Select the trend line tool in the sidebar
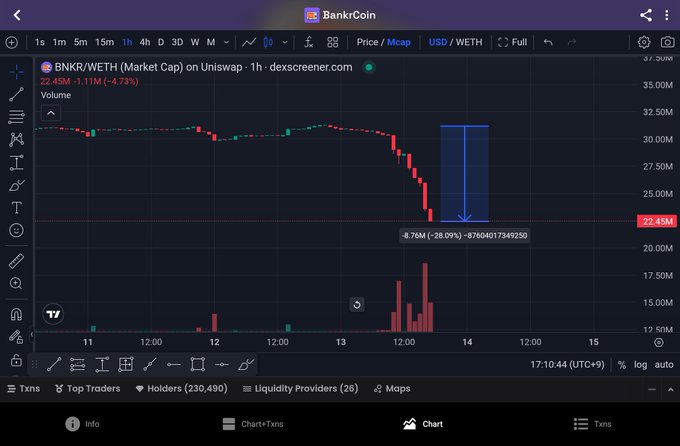680x446 pixels. [x=16, y=94]
